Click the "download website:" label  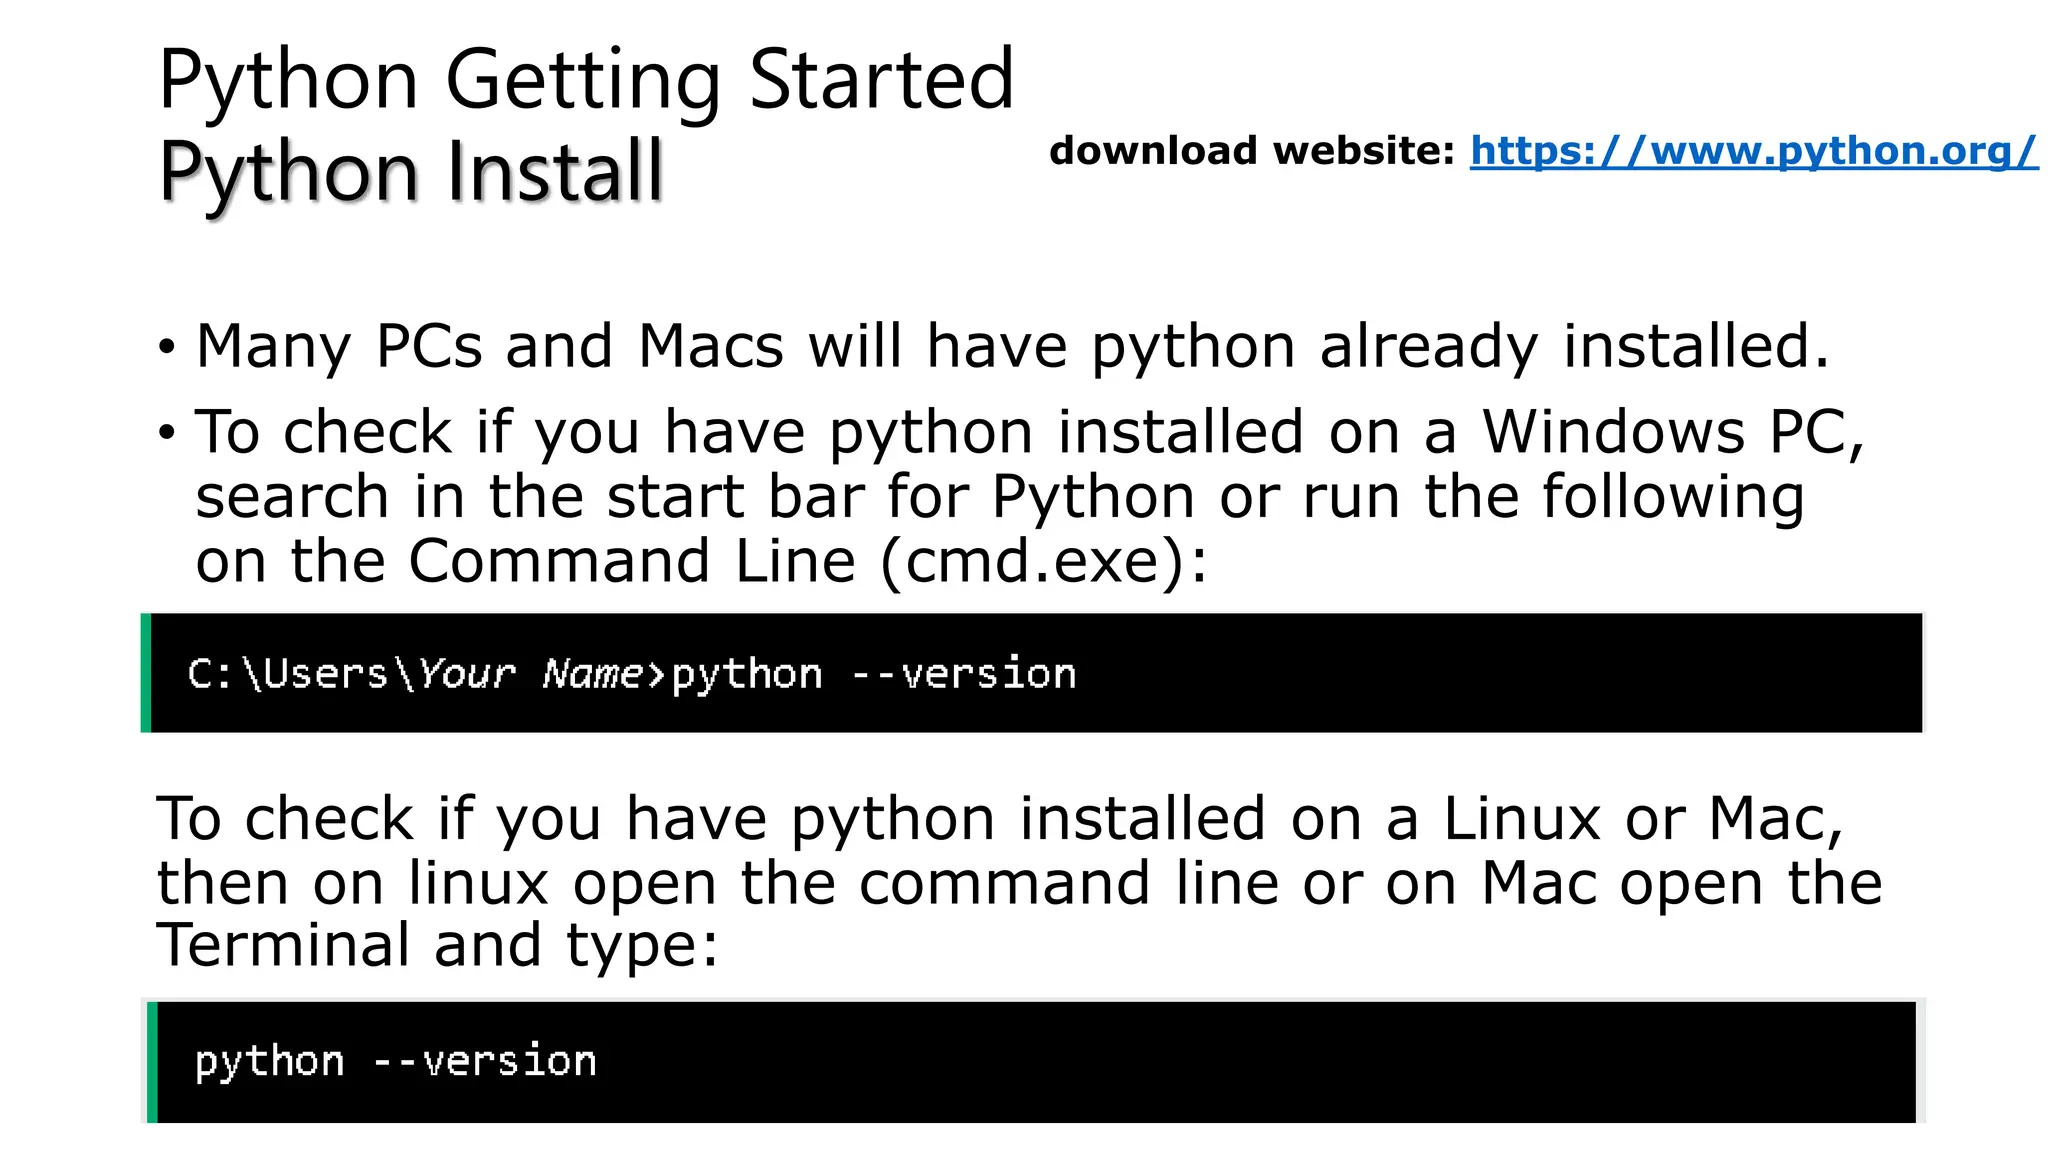coord(1252,151)
